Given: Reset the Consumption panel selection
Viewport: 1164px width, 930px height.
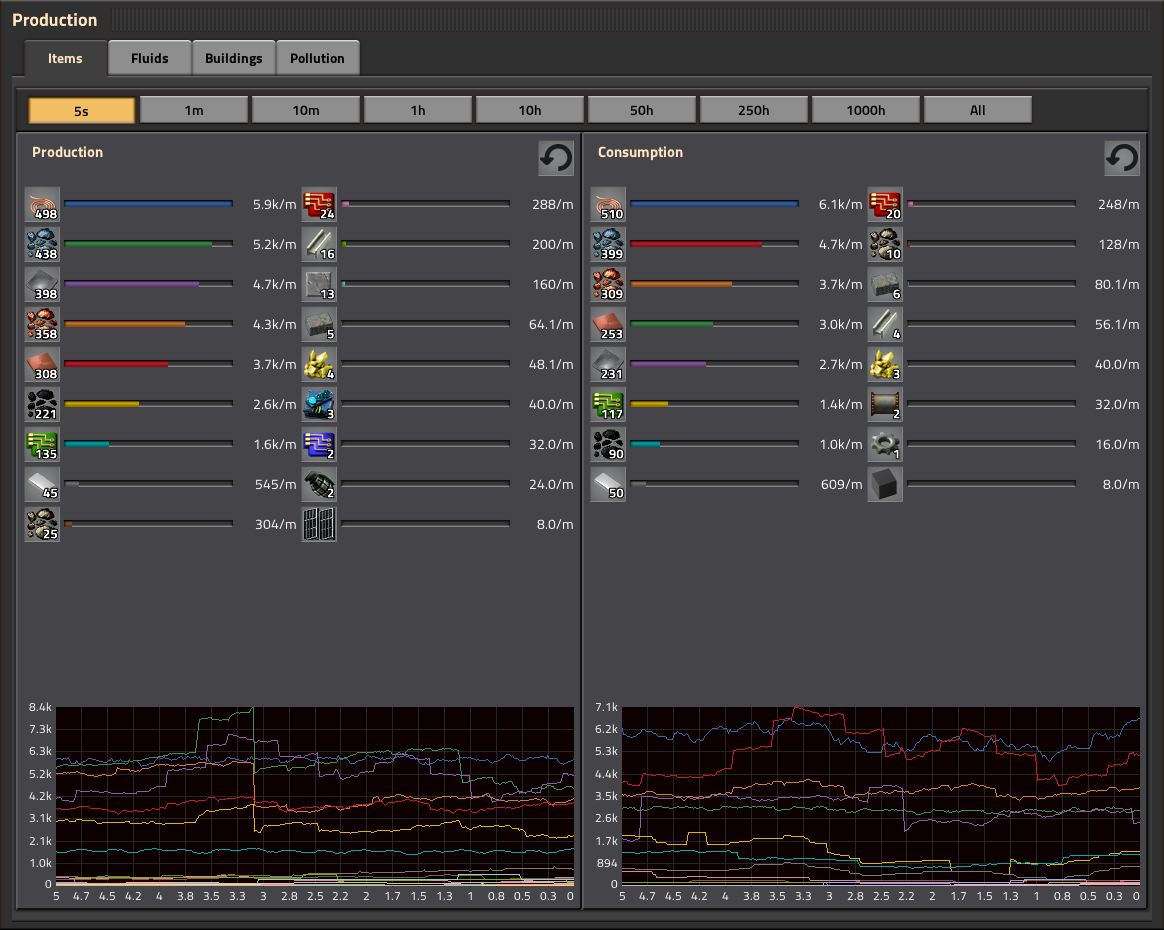Looking at the screenshot, I should pyautogui.click(x=1122, y=158).
